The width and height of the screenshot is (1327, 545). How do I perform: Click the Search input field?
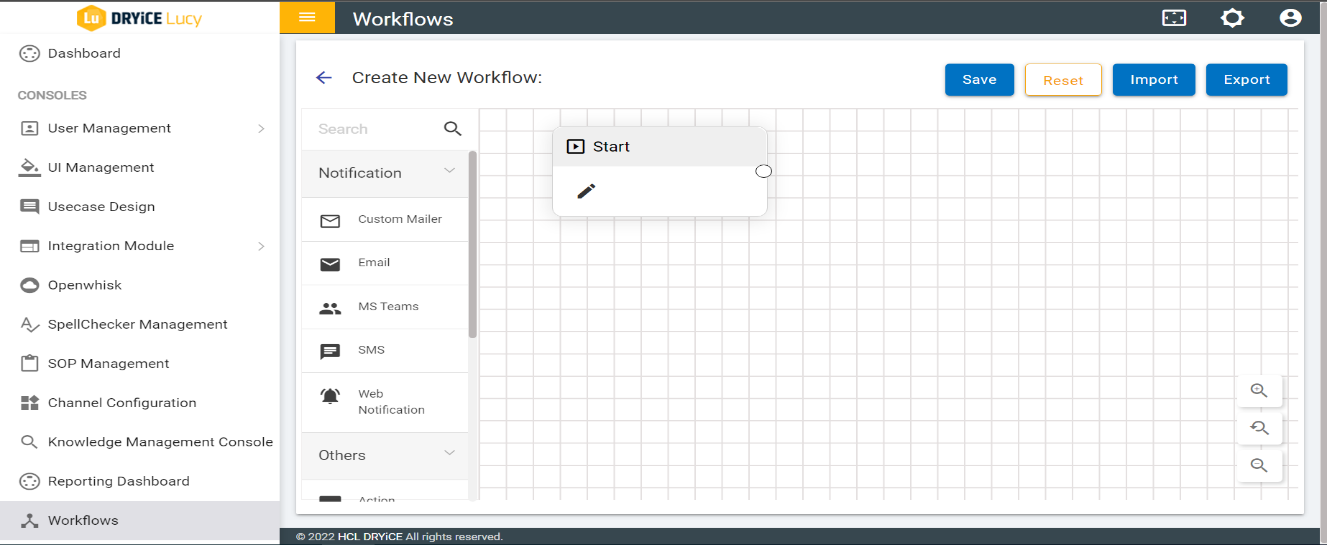(375, 129)
